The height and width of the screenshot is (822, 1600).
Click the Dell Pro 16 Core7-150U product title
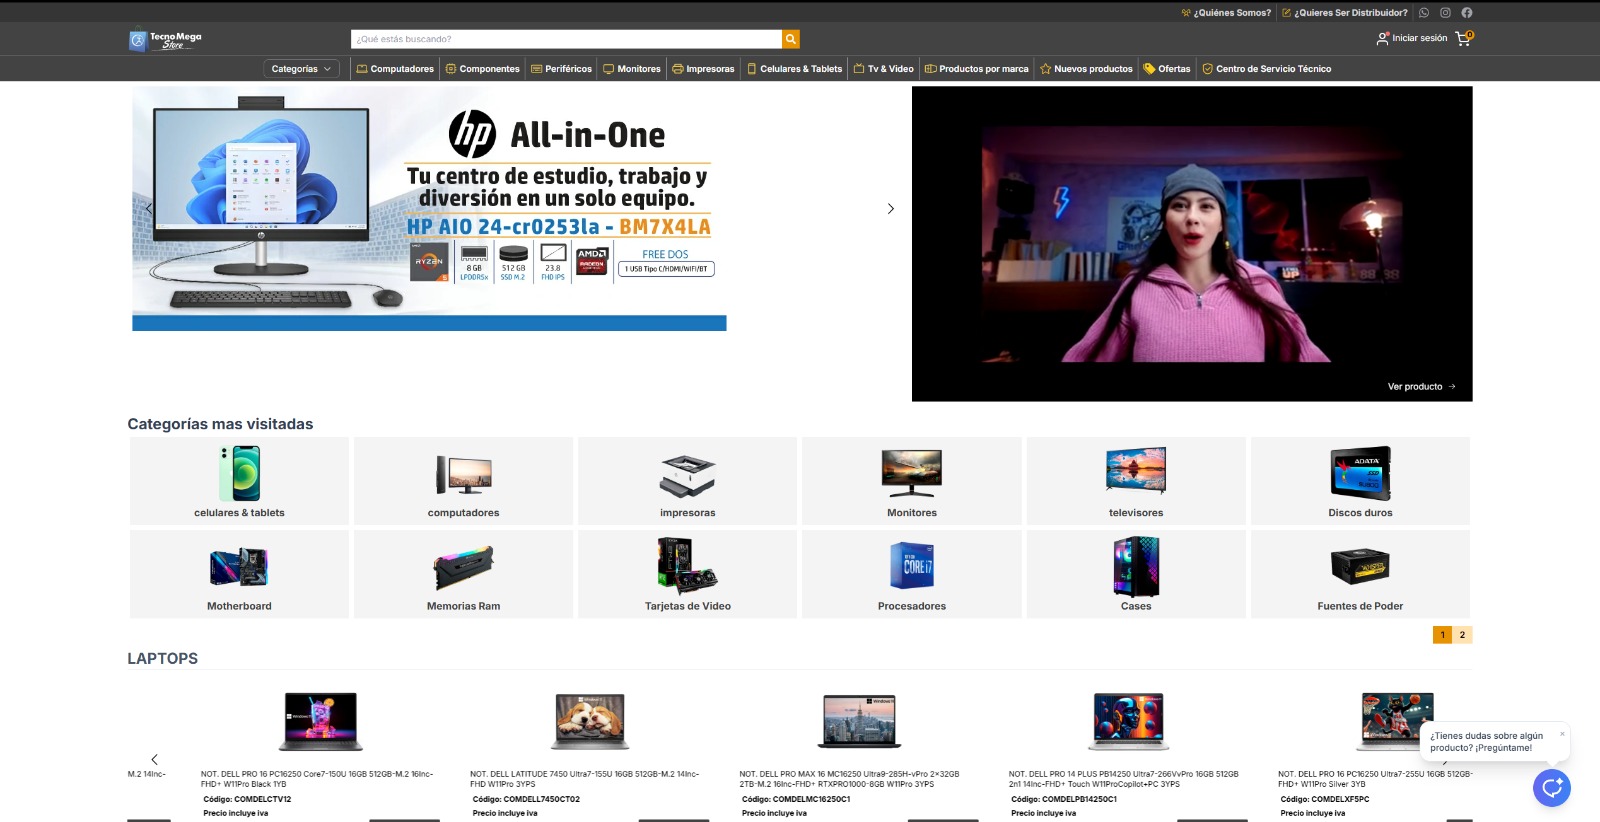(317, 779)
